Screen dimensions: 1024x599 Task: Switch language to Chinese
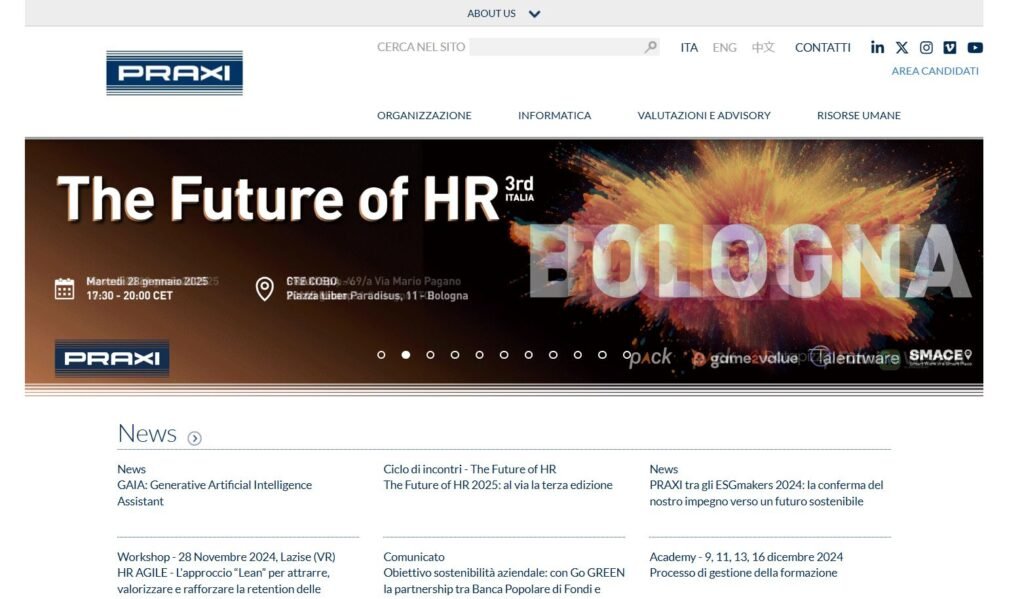[763, 48]
